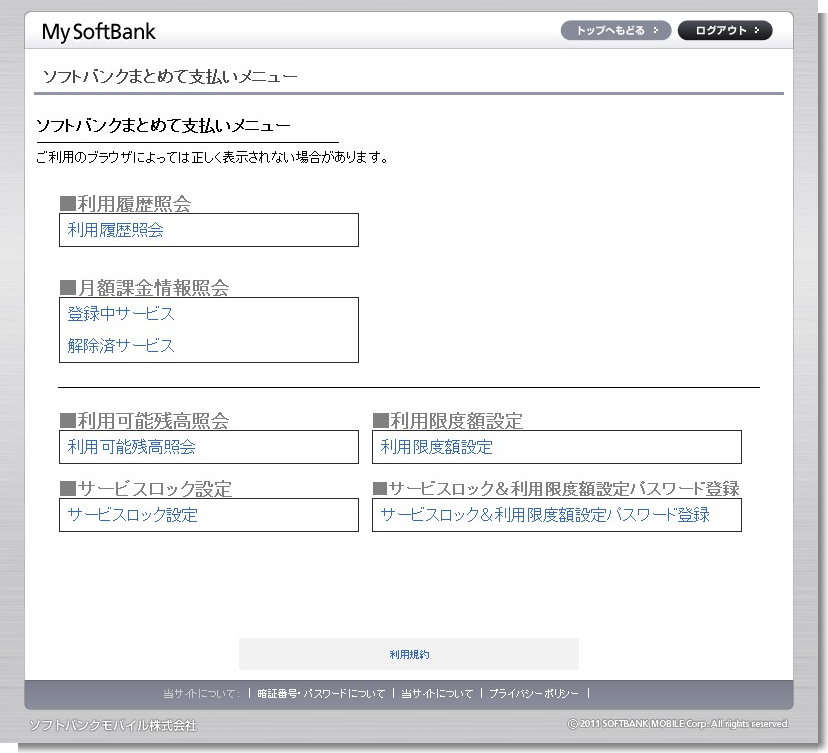Click the 2011 SOFTBANK MOBILE copyright text
This screenshot has height=753, width=828.
(679, 724)
